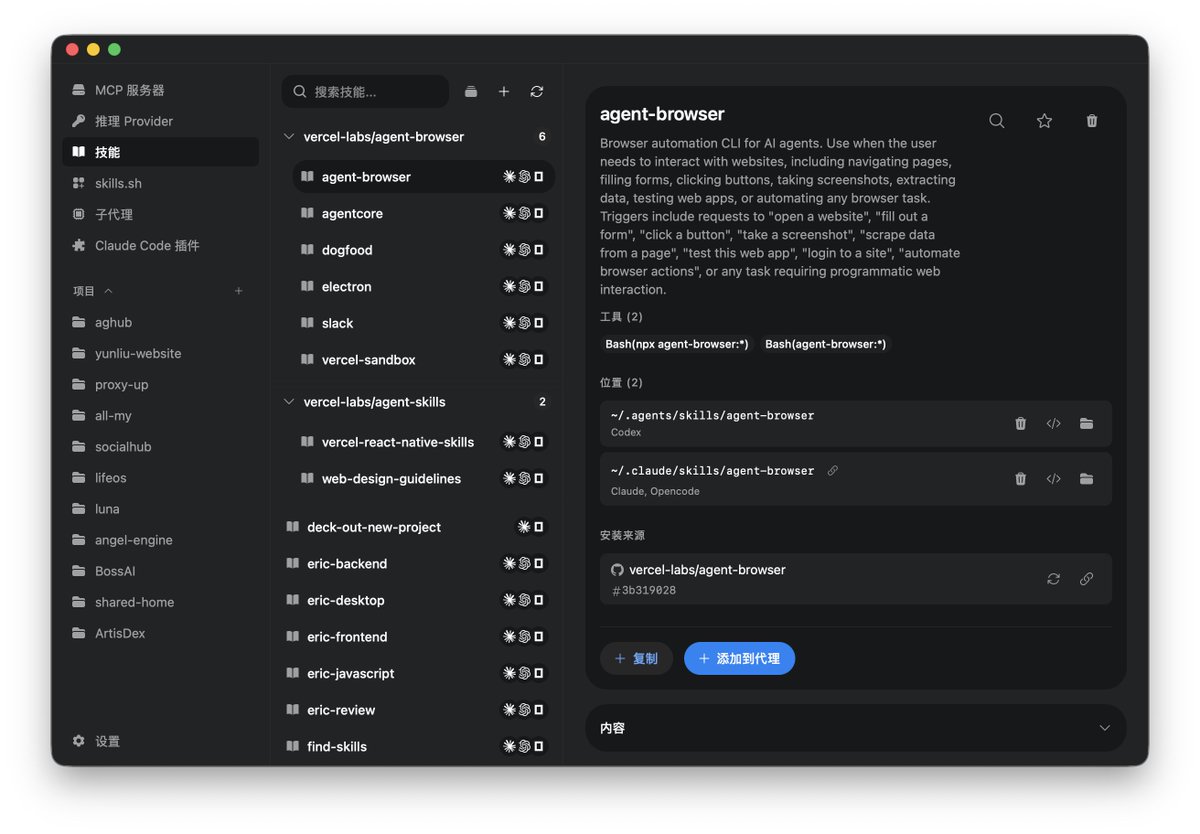Open 子代理 in the sidebar
The width and height of the screenshot is (1200, 834).
(x=160, y=214)
